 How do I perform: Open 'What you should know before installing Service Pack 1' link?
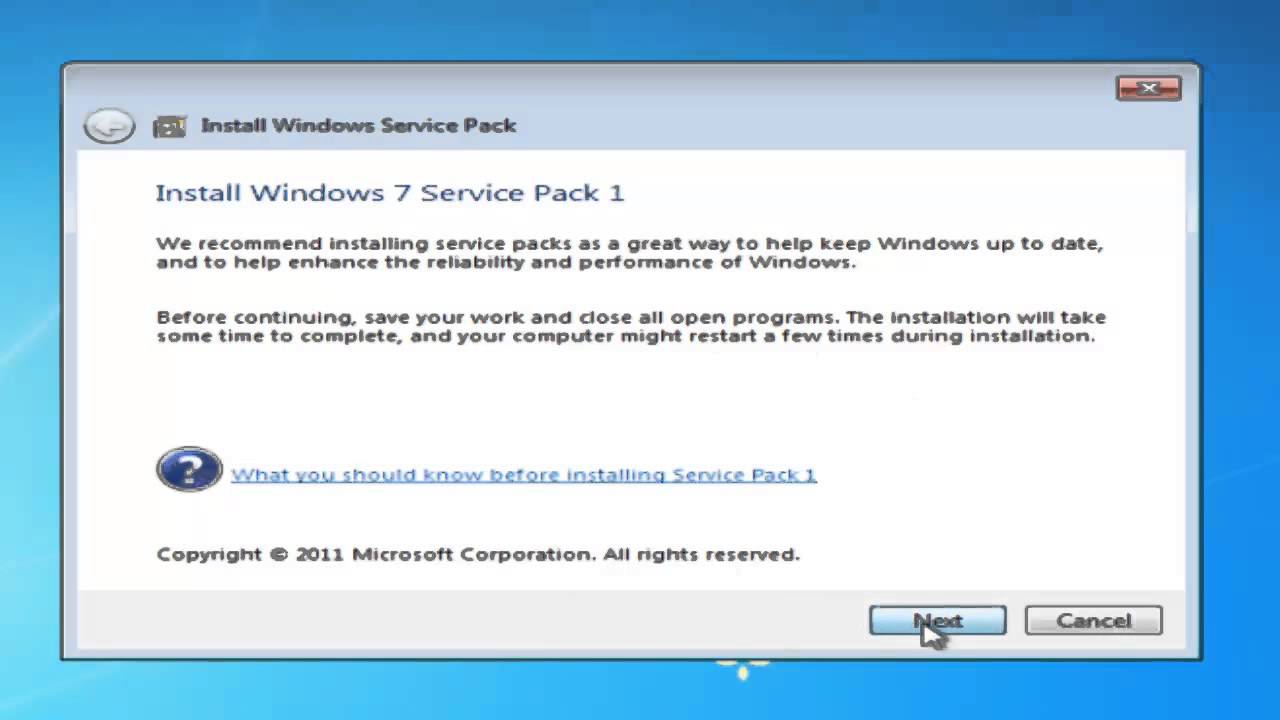(523, 475)
